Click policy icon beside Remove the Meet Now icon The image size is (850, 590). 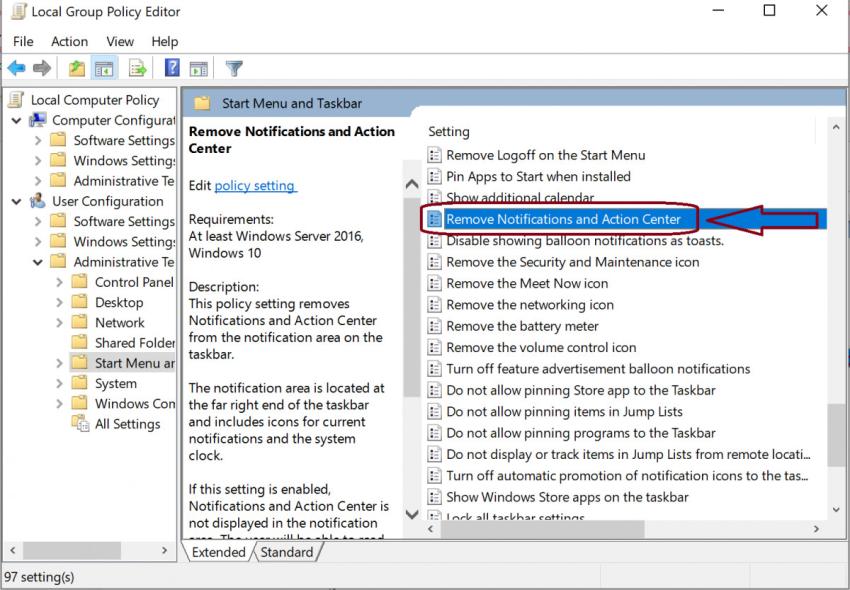[x=434, y=283]
